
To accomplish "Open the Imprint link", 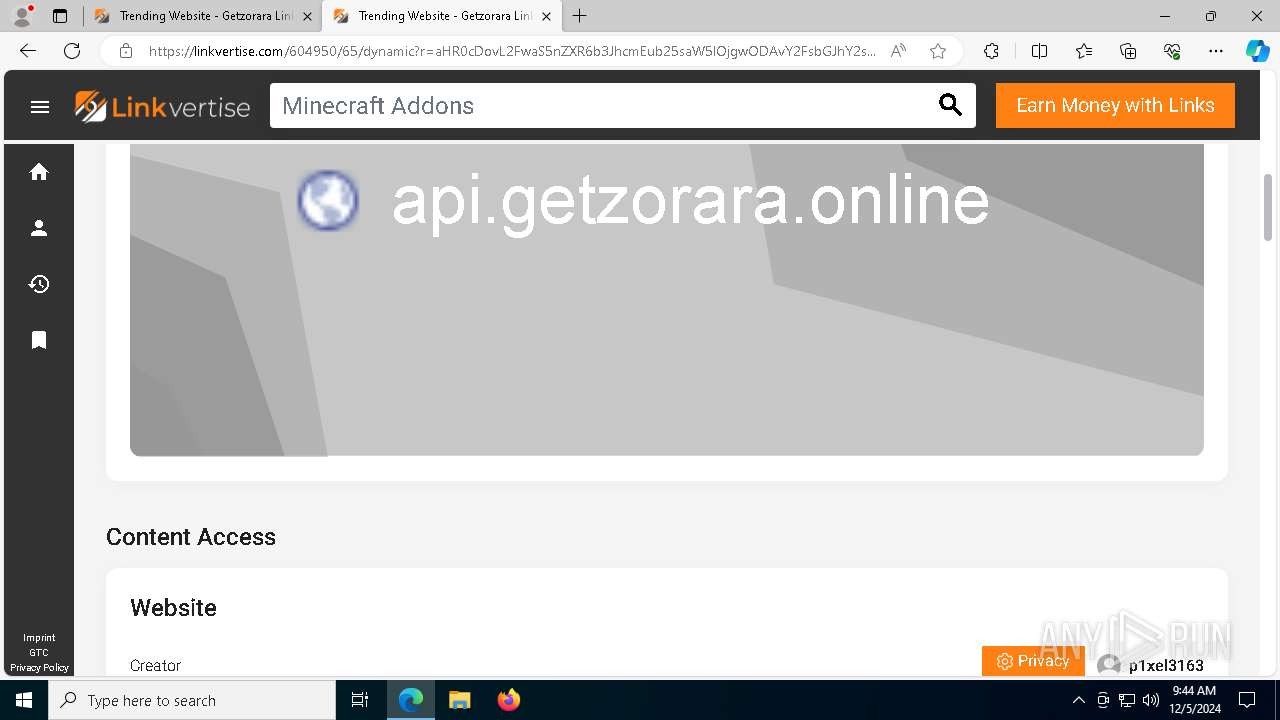I will [x=39, y=638].
